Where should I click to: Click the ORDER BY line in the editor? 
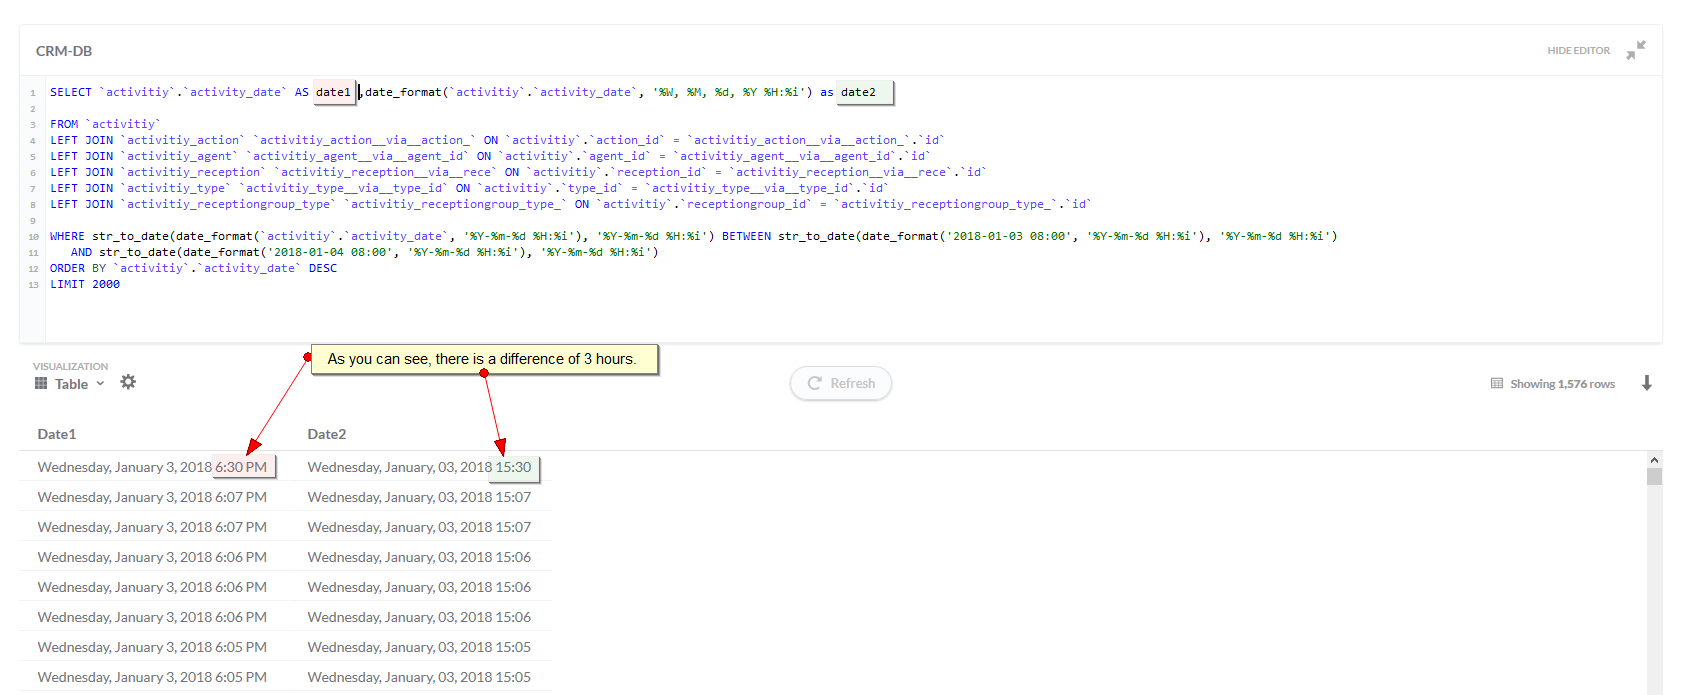click(194, 268)
